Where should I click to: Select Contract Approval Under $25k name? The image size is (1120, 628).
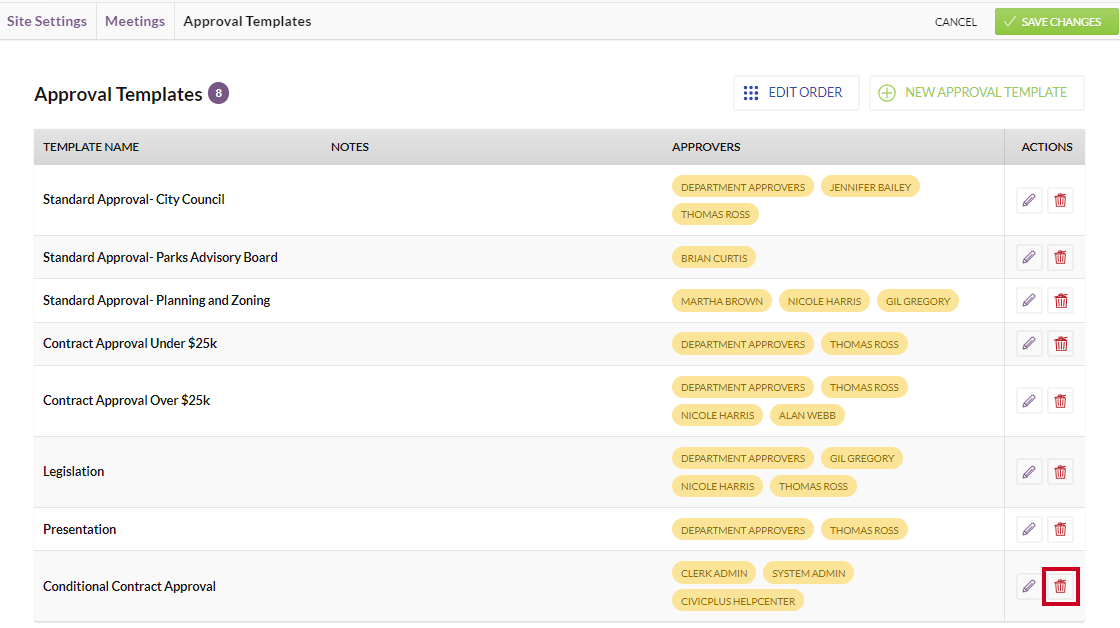[x=130, y=344]
